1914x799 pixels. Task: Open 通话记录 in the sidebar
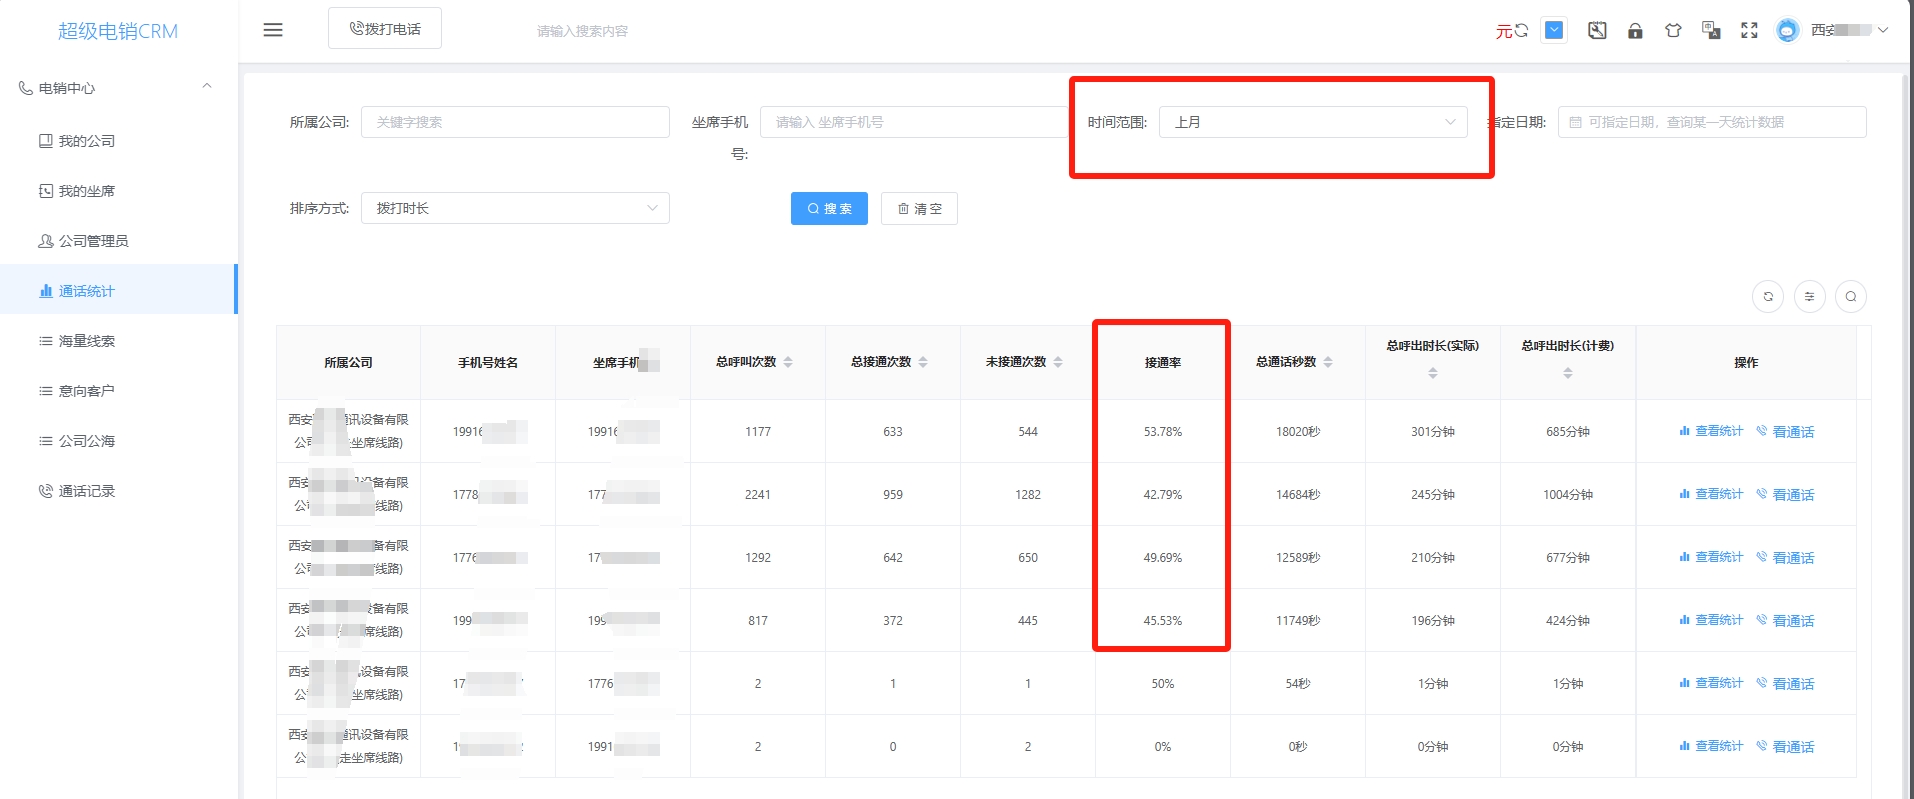[x=86, y=491]
